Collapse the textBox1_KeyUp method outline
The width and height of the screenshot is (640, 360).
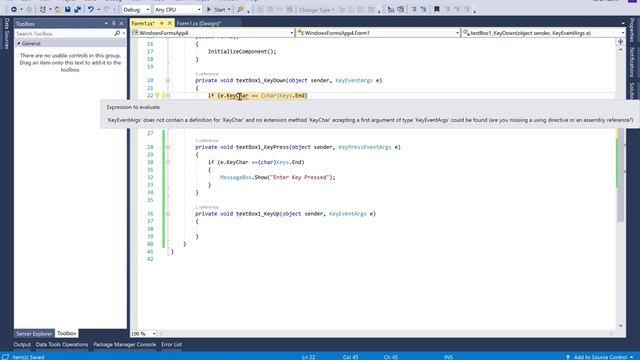coord(168,213)
